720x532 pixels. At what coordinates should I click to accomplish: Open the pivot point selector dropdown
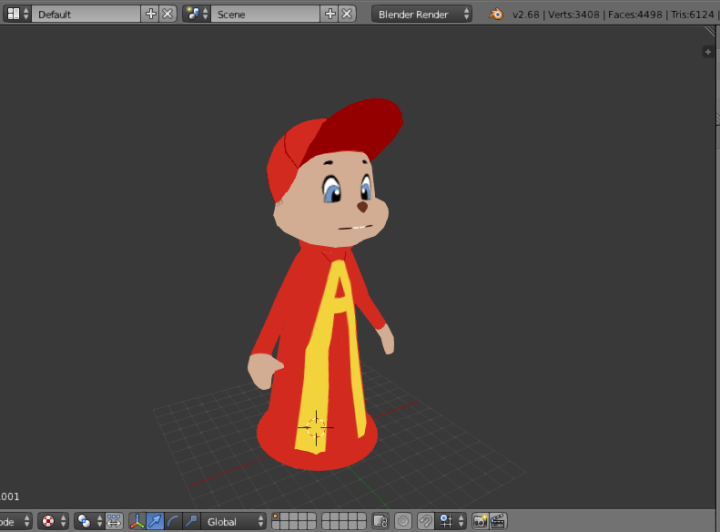(89, 521)
